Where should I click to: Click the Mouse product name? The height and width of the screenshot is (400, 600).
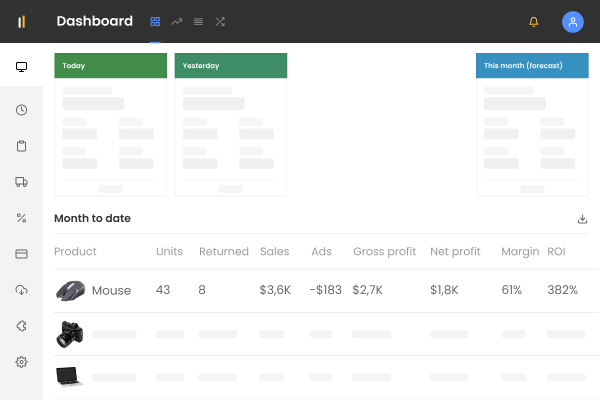(x=111, y=290)
